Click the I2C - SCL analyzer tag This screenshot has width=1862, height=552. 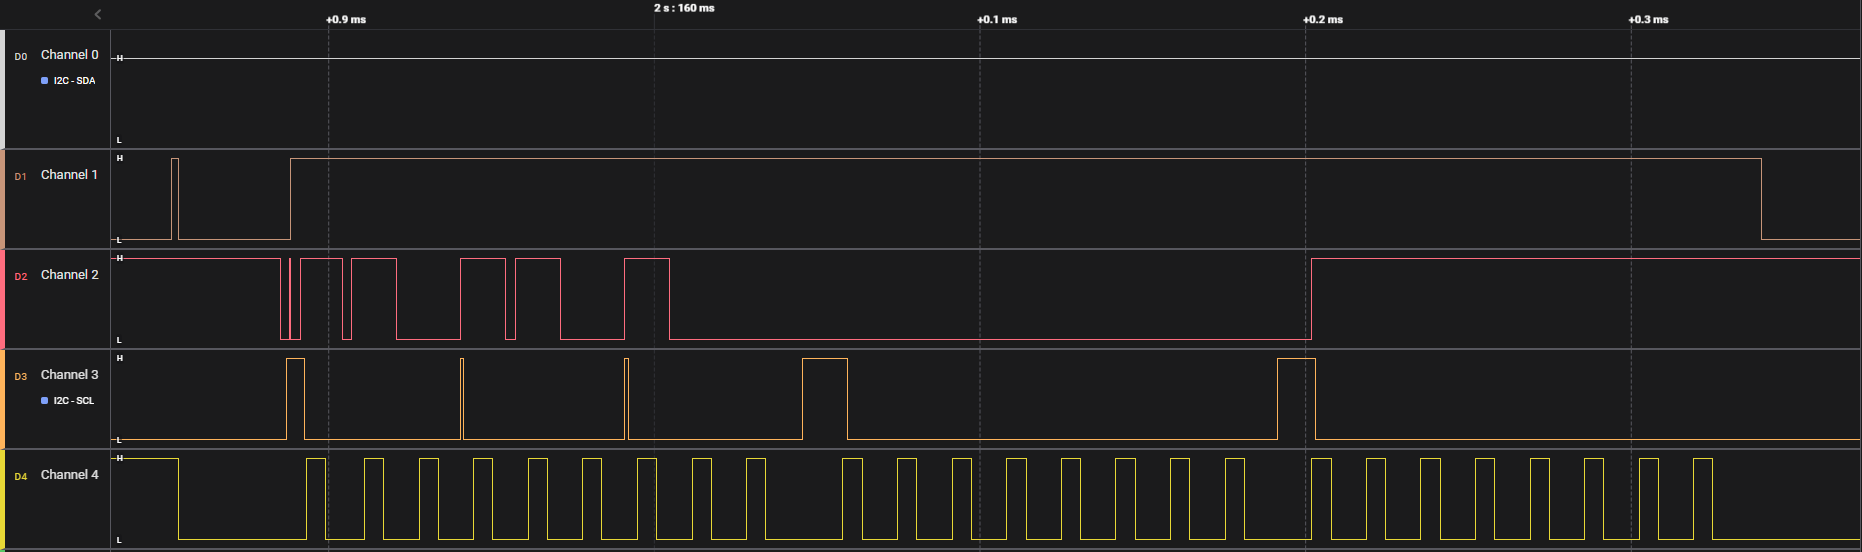tap(73, 401)
